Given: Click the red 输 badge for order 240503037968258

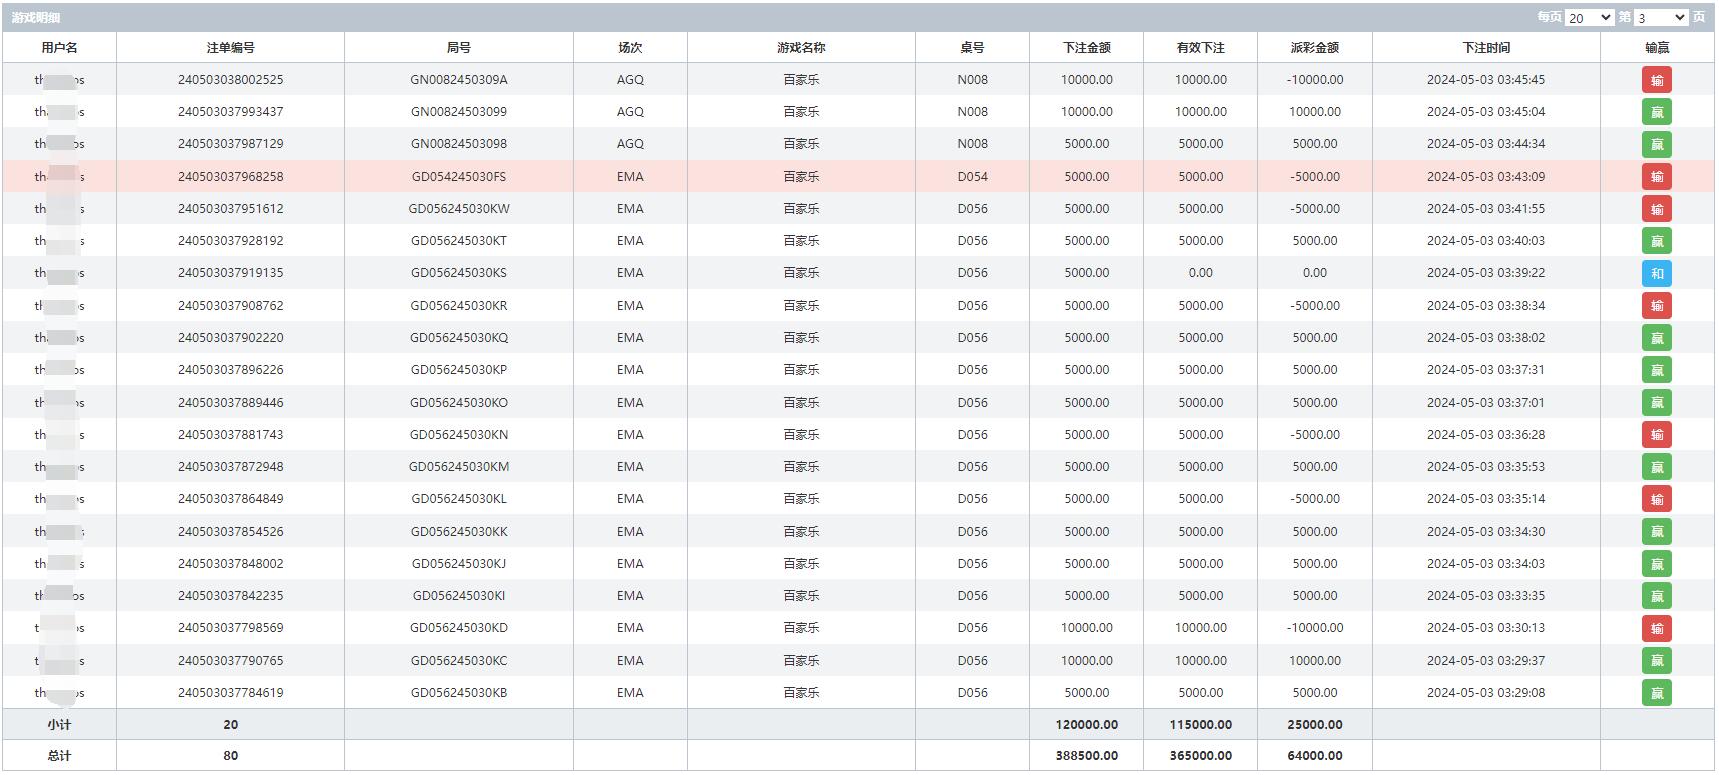Looking at the screenshot, I should point(1656,177).
